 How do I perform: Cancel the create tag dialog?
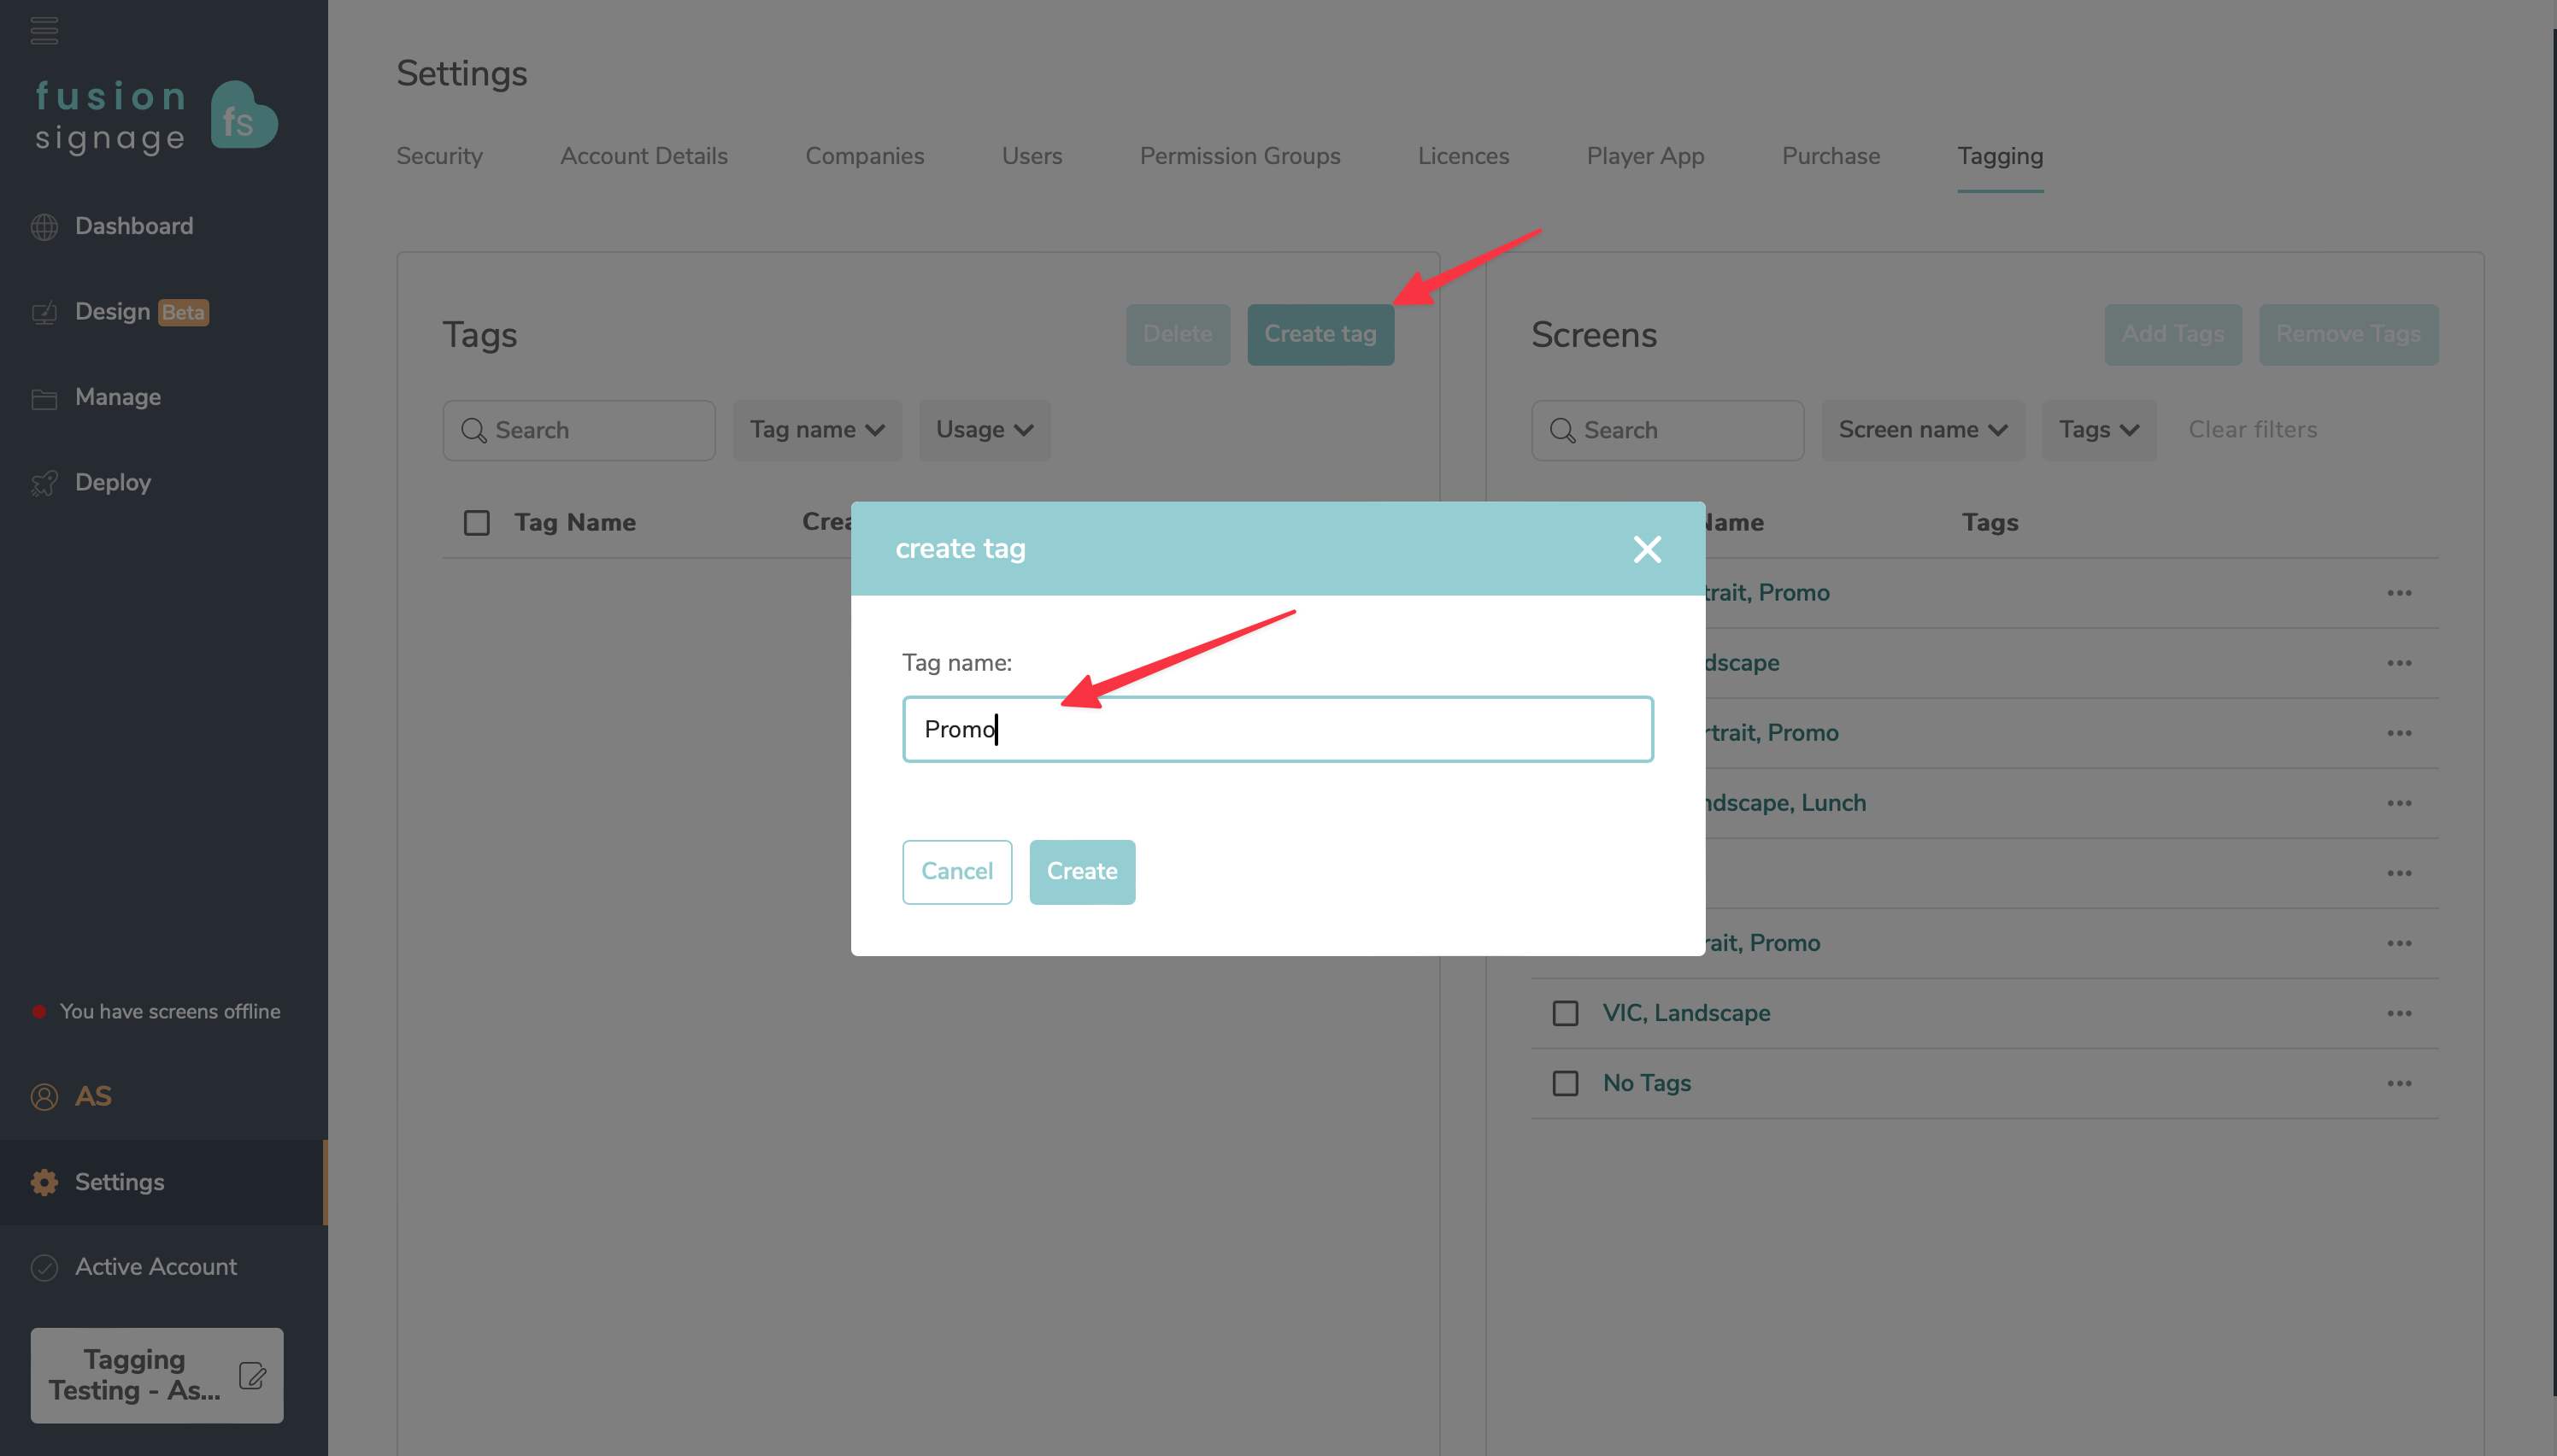(957, 872)
